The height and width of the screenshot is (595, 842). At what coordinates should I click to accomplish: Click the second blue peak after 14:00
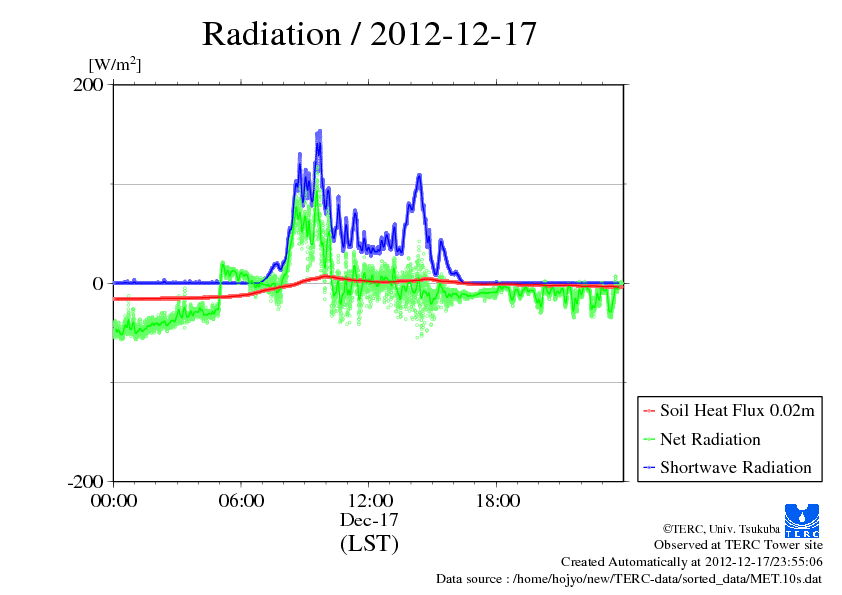[x=419, y=176]
